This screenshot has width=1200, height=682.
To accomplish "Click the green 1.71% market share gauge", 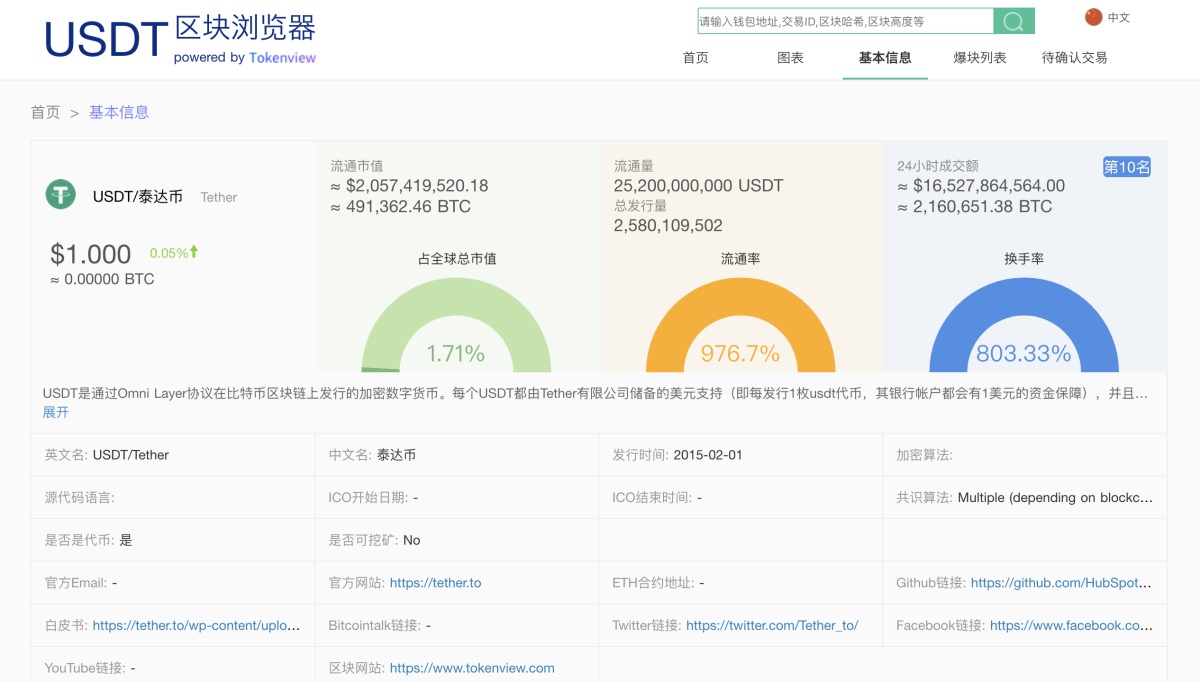I will tap(456, 325).
